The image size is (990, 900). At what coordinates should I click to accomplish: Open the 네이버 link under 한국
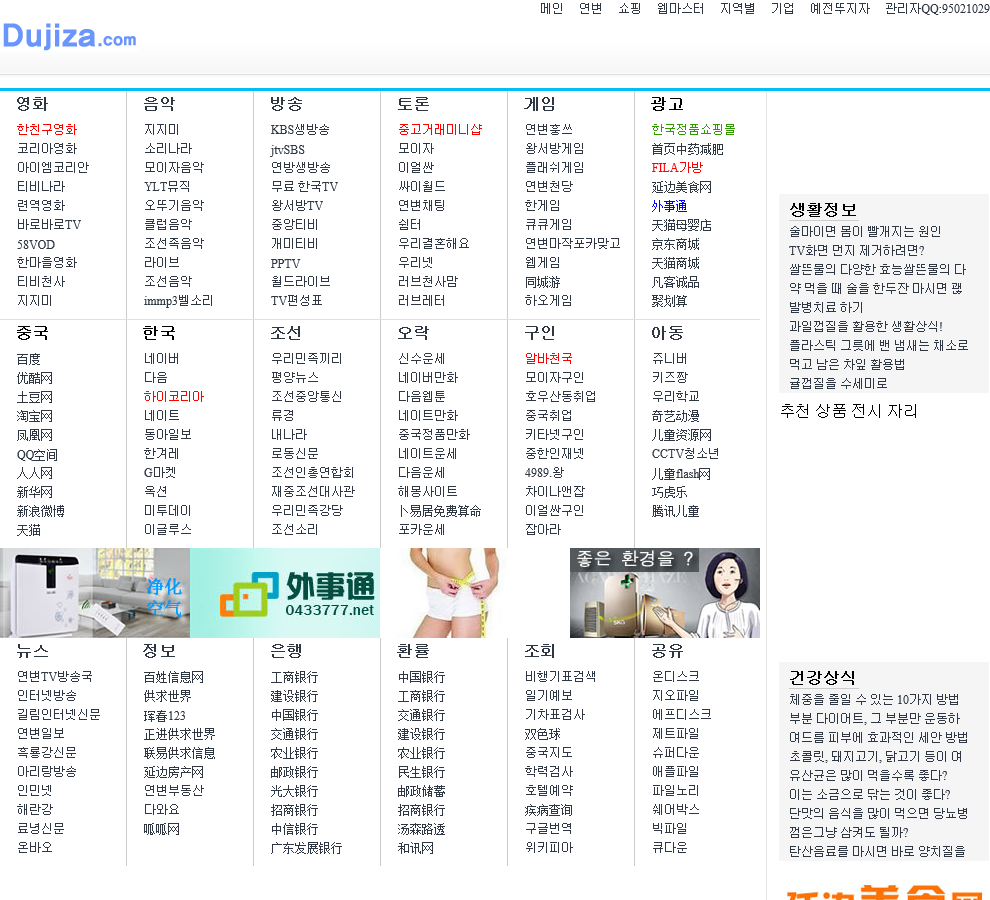point(162,359)
